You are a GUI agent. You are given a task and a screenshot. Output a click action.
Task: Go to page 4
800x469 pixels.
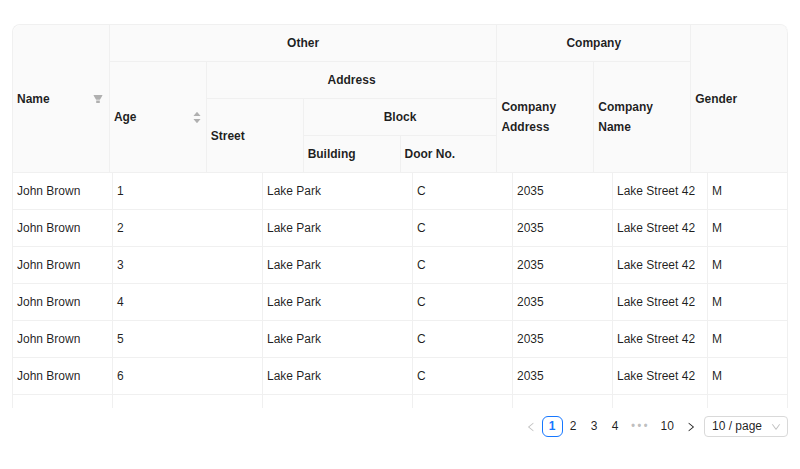pos(615,426)
